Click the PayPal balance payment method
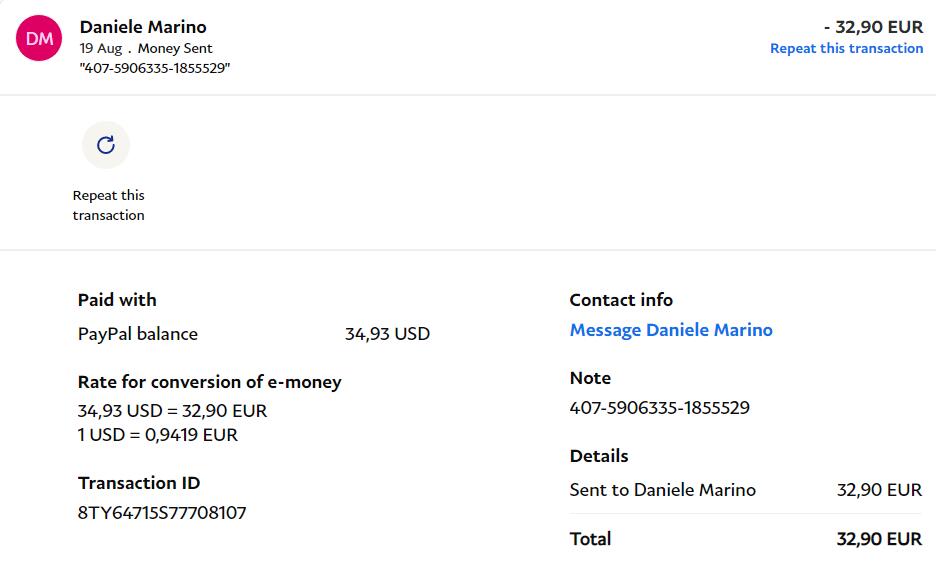Image resolution: width=936 pixels, height=576 pixels. (138, 334)
